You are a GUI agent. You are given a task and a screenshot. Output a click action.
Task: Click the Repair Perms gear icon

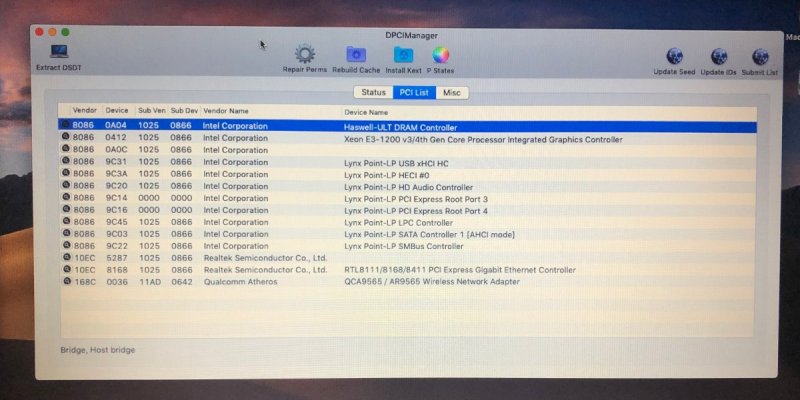point(305,54)
